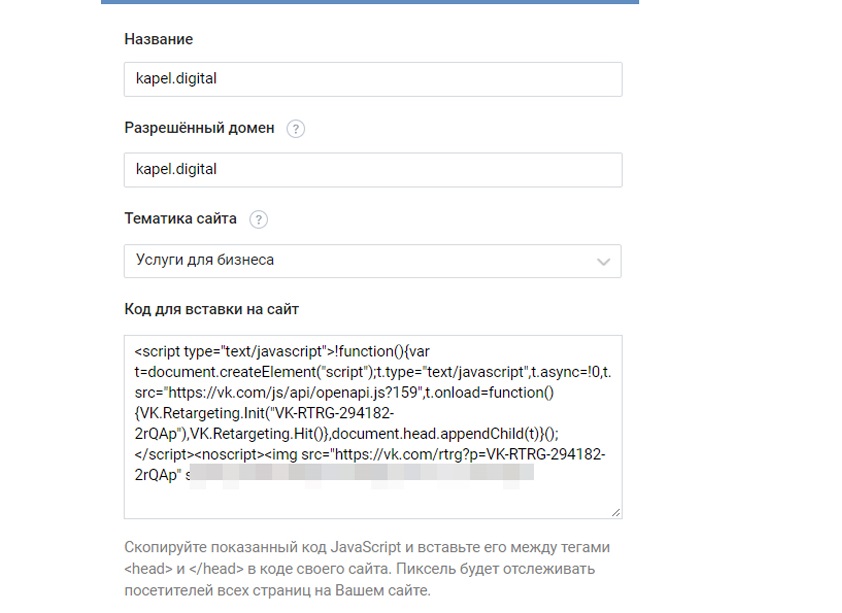Click inside the embed code text area
This screenshot has height=613, width=842.
pos(372,495)
